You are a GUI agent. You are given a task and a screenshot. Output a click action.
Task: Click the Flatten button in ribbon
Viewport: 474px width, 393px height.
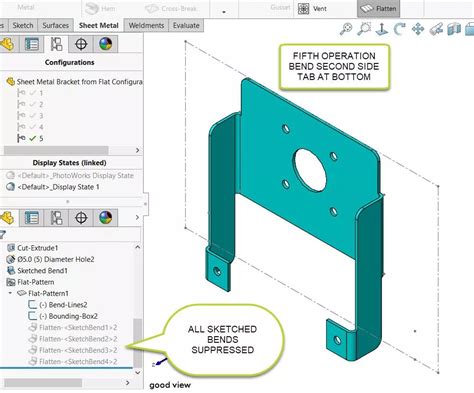tap(378, 9)
